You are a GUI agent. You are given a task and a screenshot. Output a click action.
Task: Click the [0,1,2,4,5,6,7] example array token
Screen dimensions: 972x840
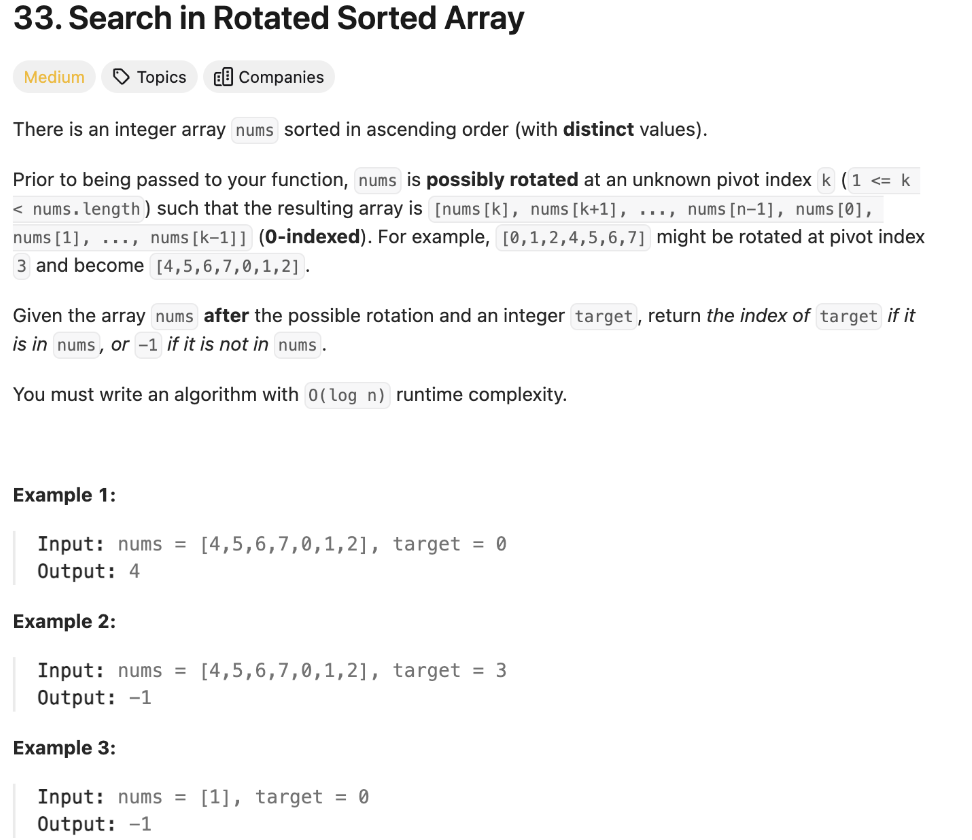(x=573, y=237)
